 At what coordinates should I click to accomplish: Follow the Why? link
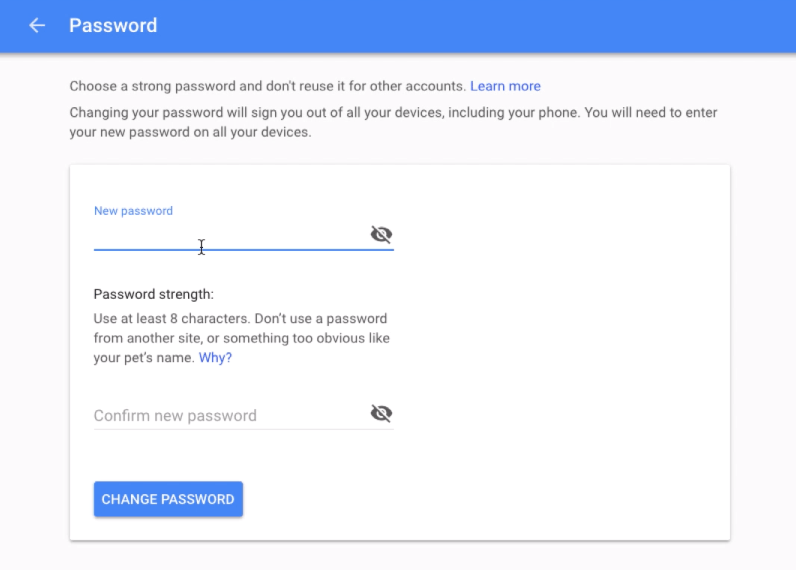[215, 357]
